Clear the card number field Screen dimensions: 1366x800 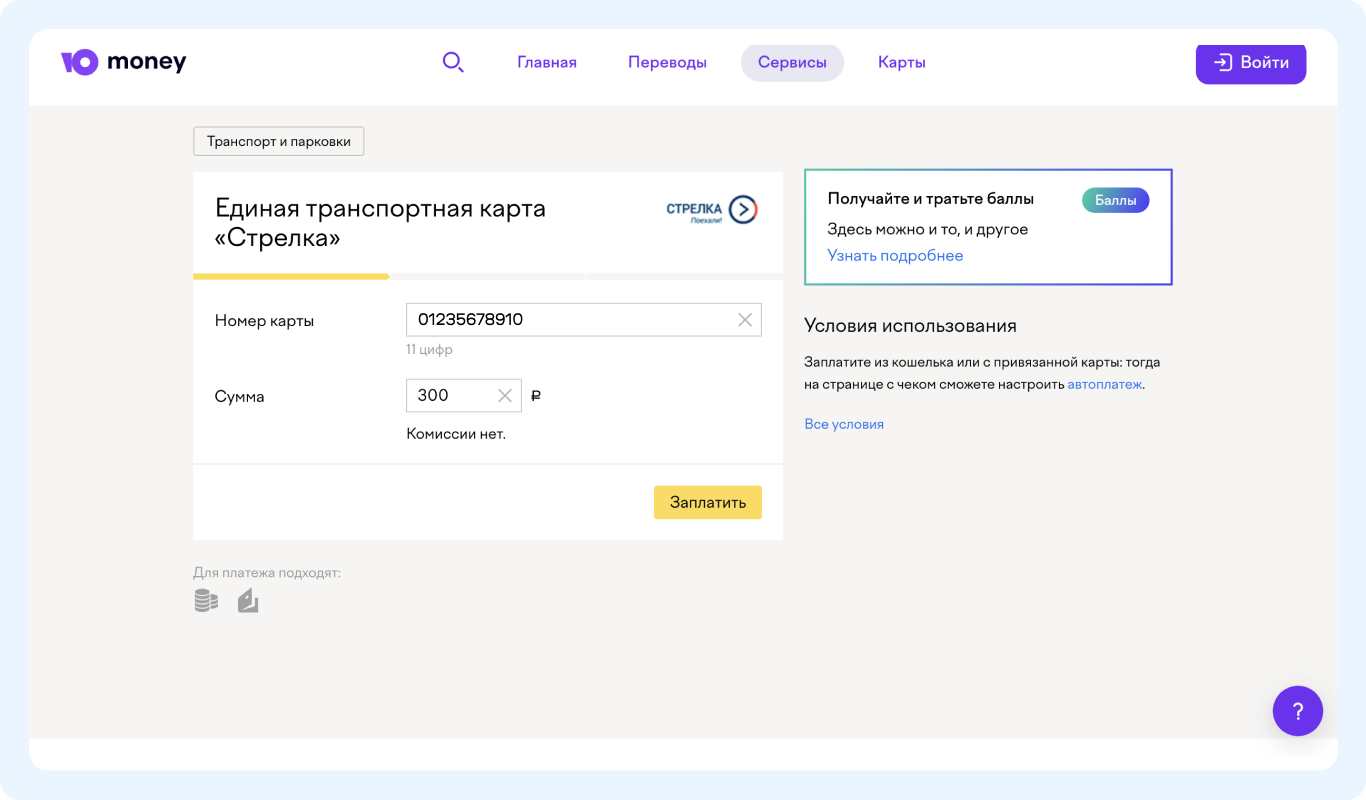[x=745, y=320]
